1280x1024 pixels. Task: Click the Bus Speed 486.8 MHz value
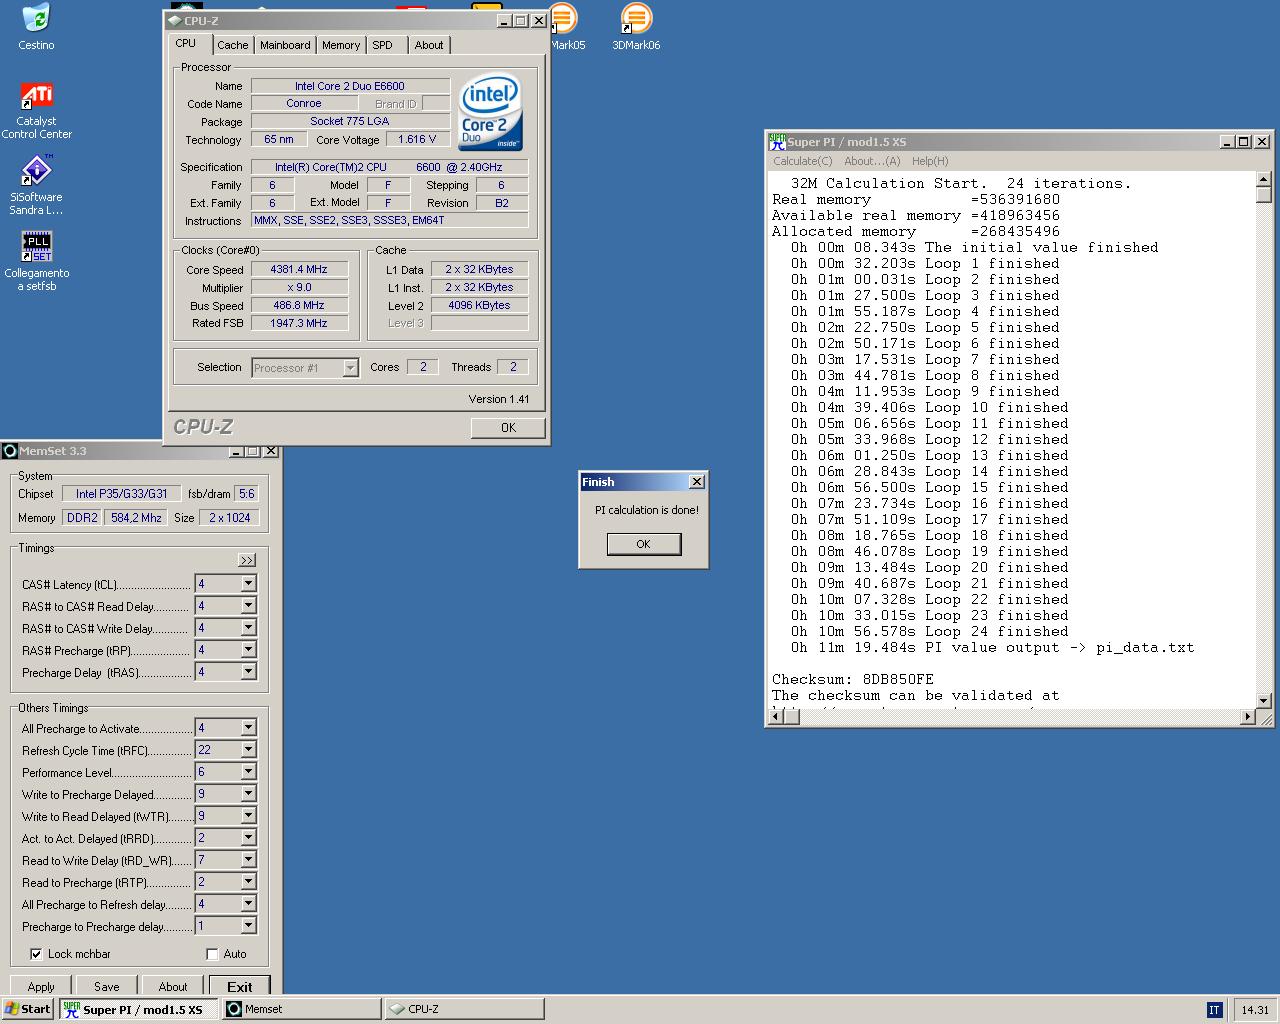299,305
